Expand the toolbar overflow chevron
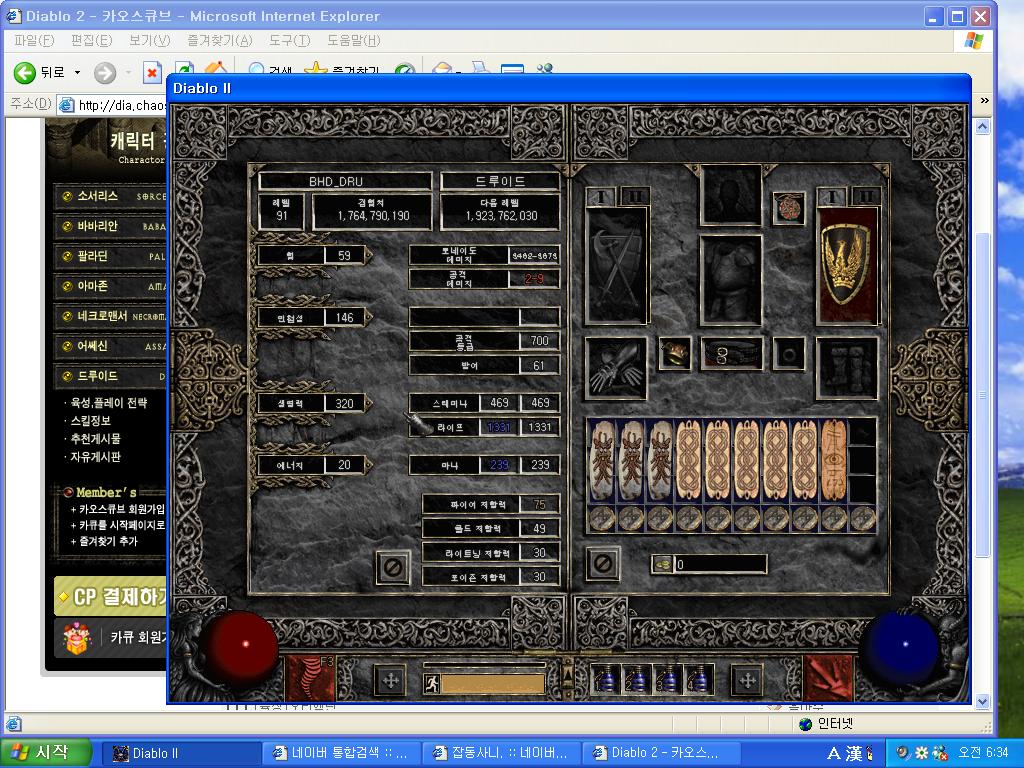This screenshot has height=768, width=1024. coord(984,101)
